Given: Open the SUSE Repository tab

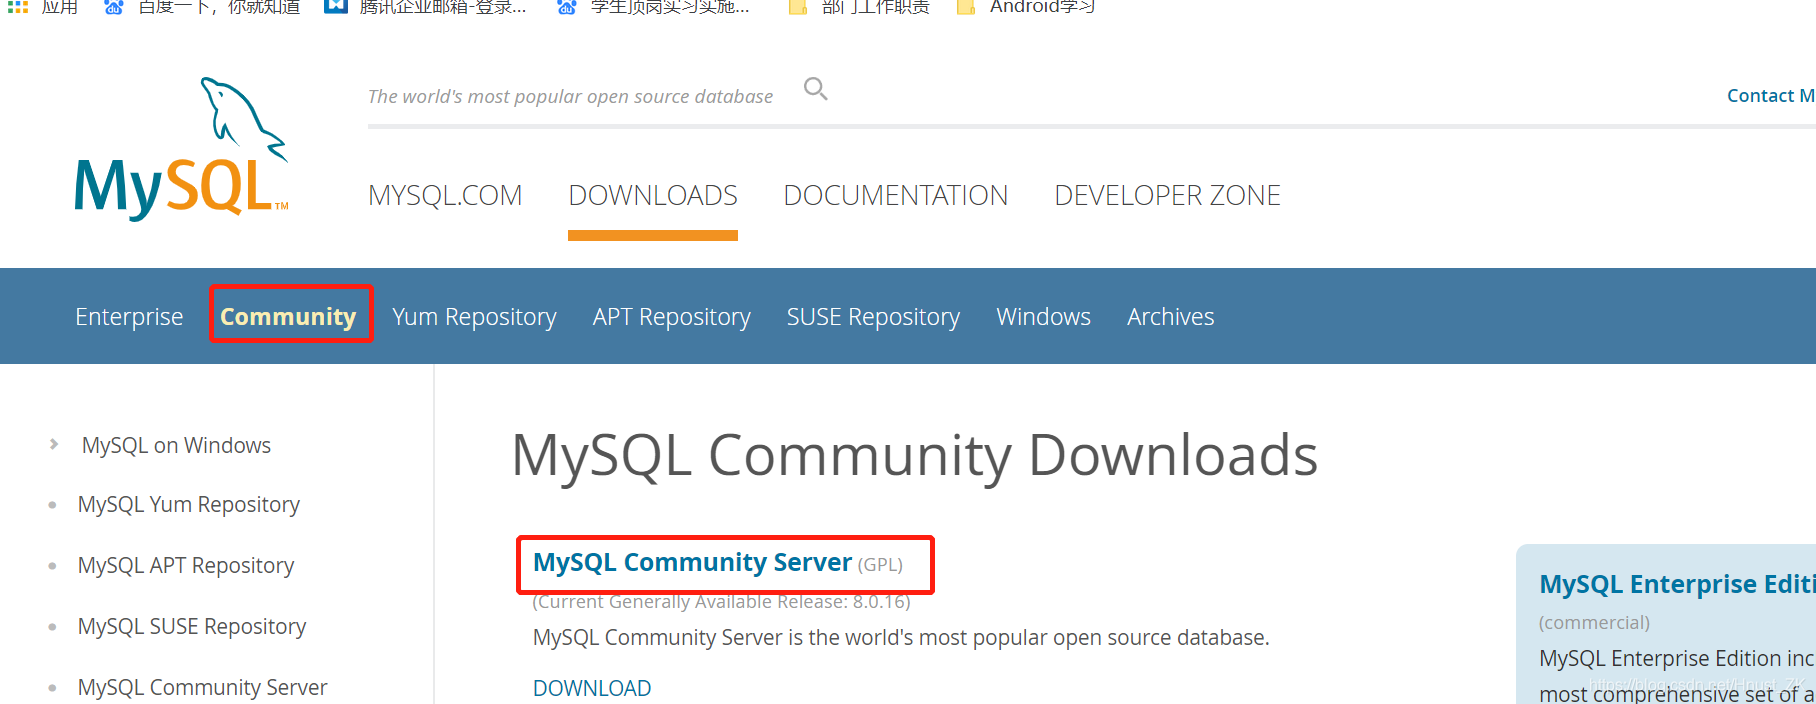Looking at the screenshot, I should coord(873,316).
